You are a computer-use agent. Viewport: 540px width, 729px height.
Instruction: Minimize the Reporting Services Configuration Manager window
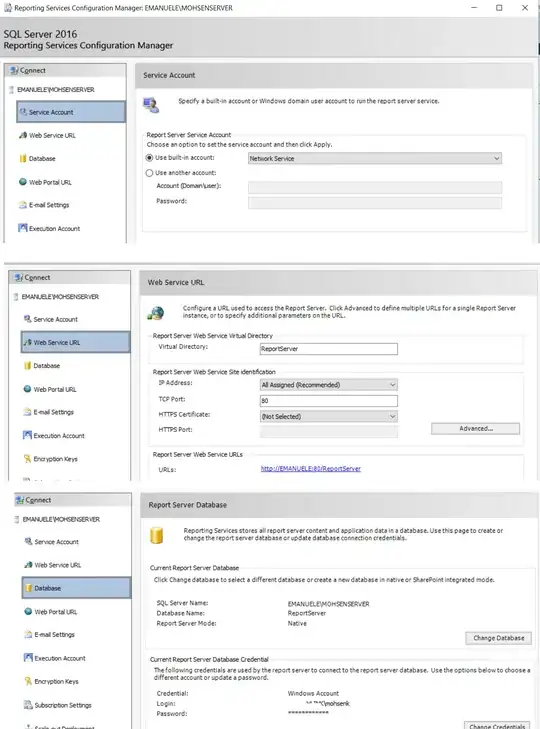click(474, 8)
